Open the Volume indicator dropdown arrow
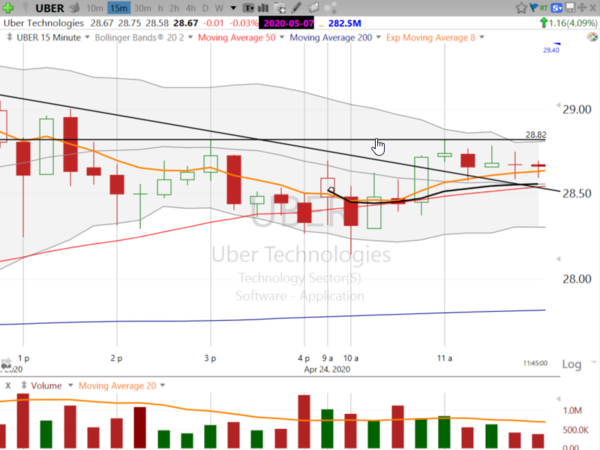This screenshot has height=450, width=600. (70, 385)
